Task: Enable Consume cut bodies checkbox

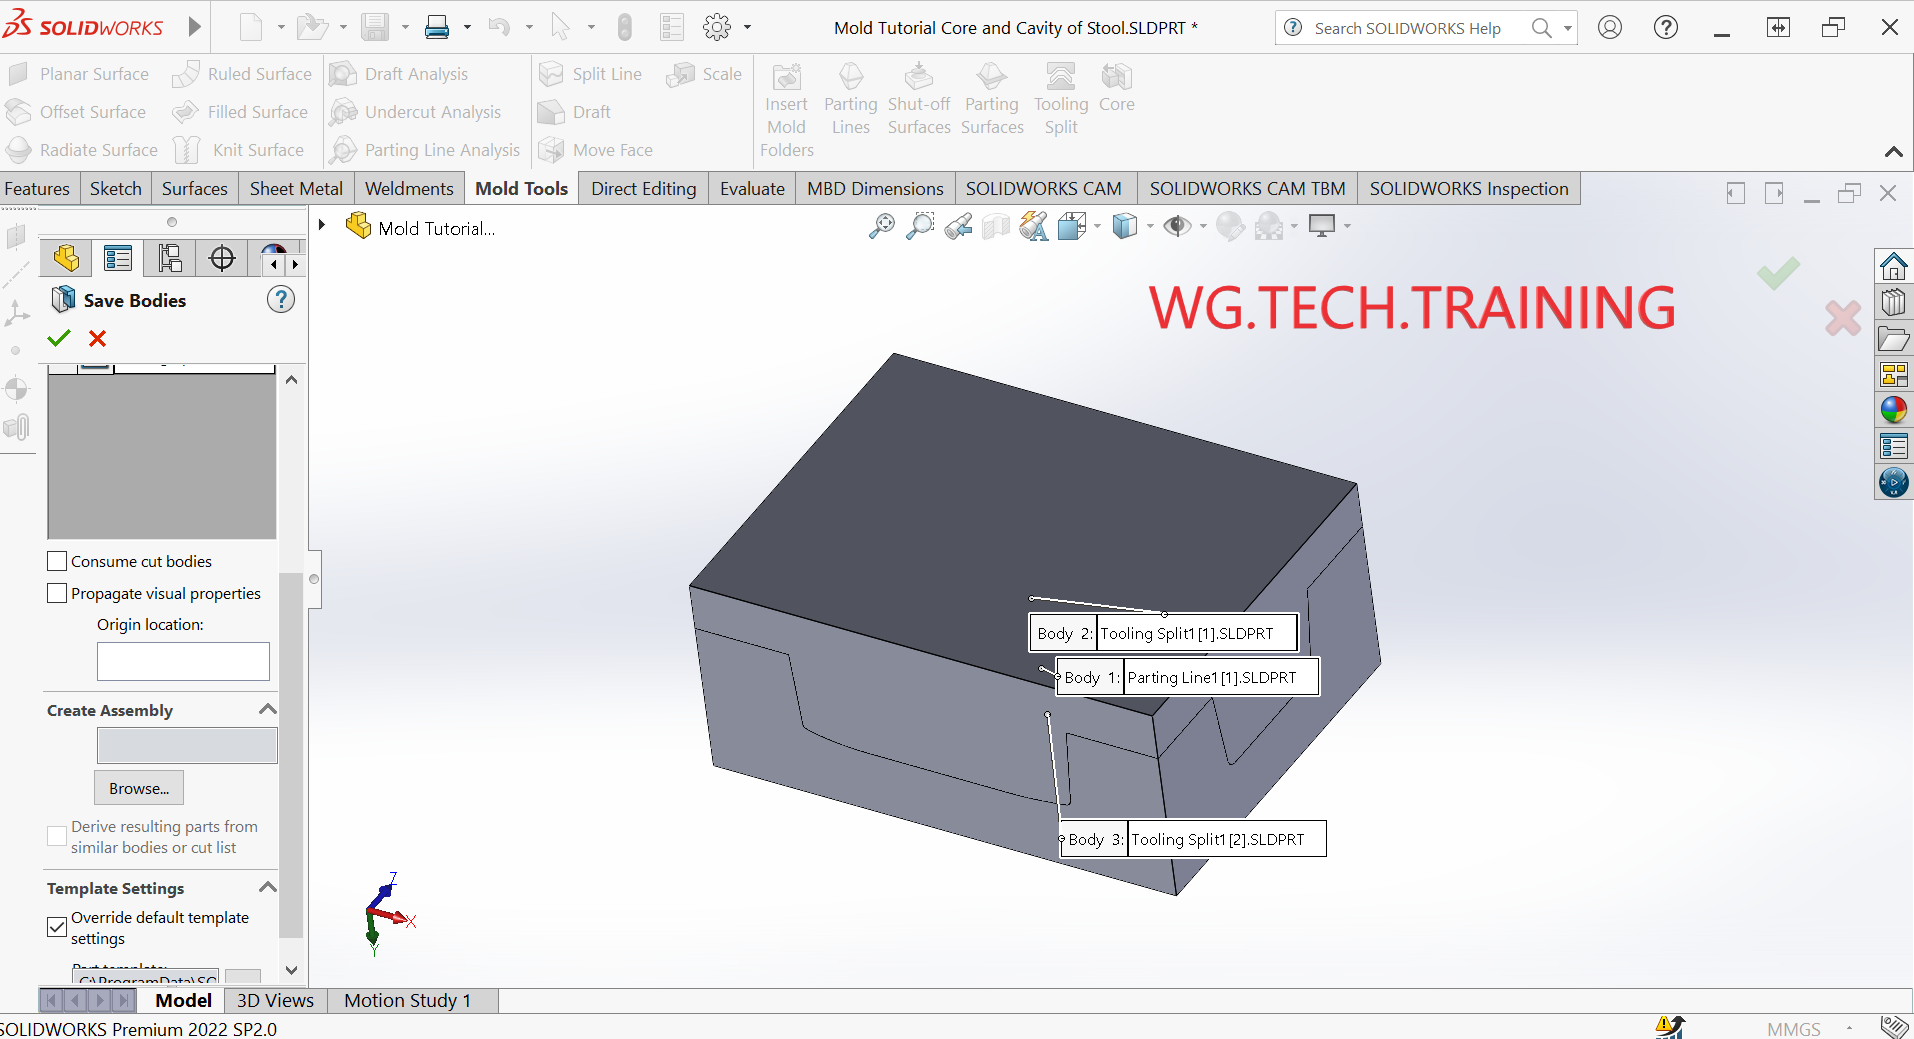Action: [x=57, y=561]
